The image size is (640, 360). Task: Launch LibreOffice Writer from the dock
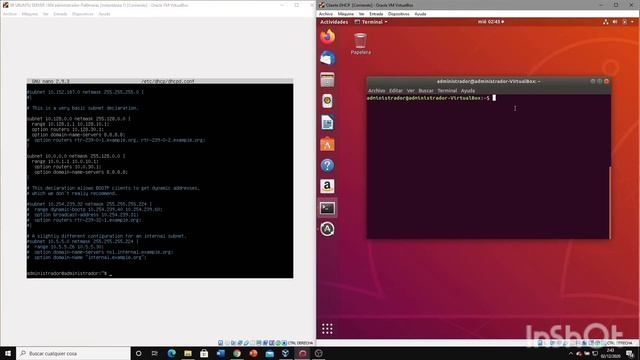327,122
